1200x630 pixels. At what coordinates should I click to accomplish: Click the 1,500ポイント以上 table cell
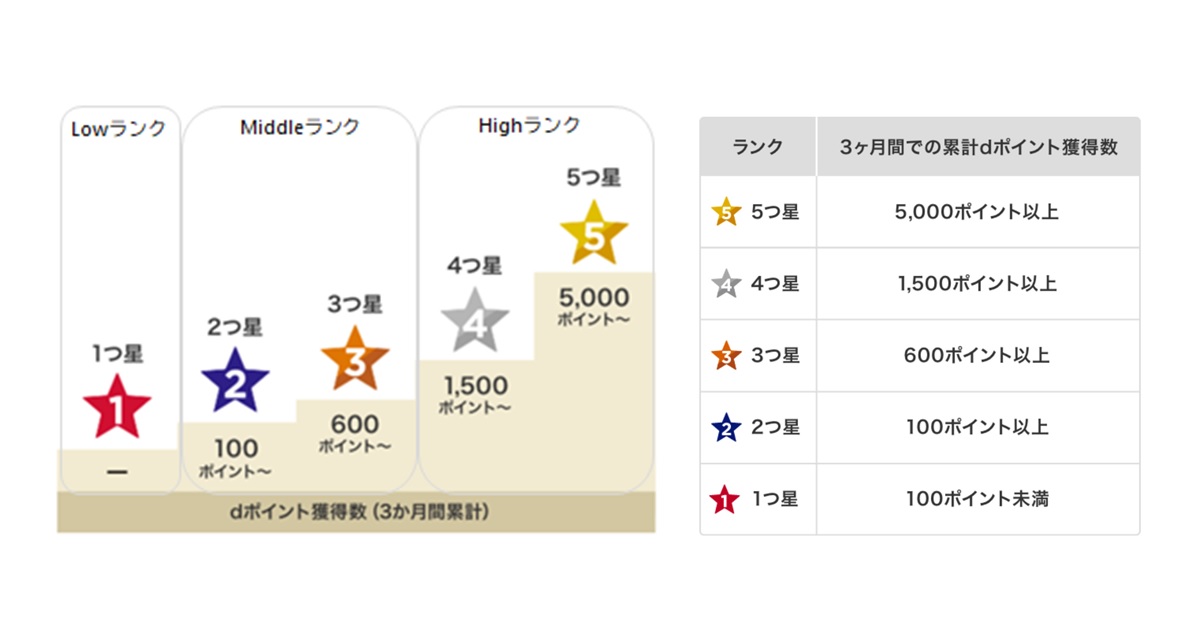977,284
